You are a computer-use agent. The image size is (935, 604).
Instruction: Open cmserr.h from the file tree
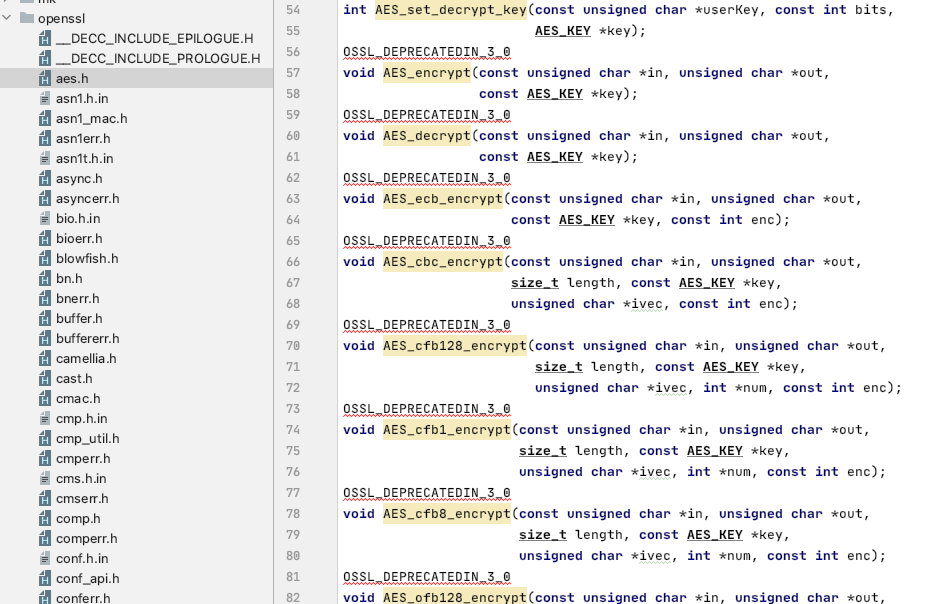(82, 498)
